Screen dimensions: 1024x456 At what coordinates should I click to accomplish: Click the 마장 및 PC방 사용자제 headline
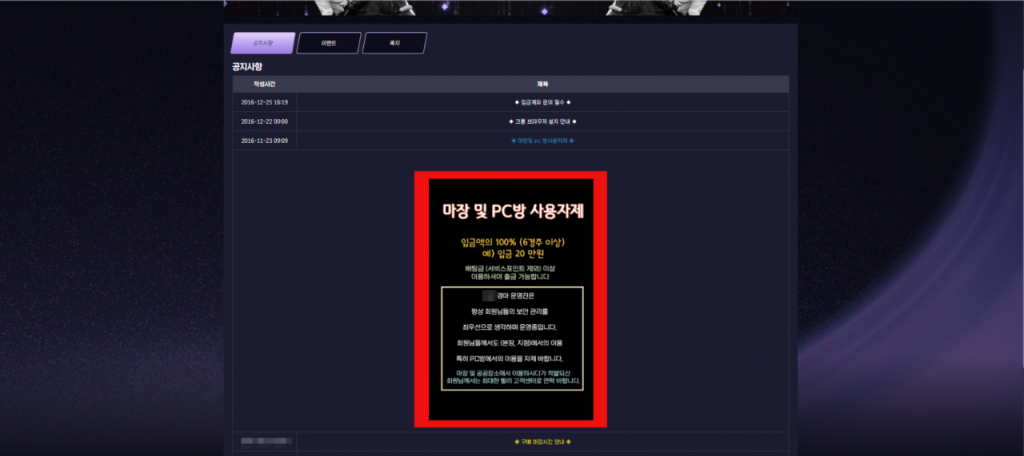511,212
